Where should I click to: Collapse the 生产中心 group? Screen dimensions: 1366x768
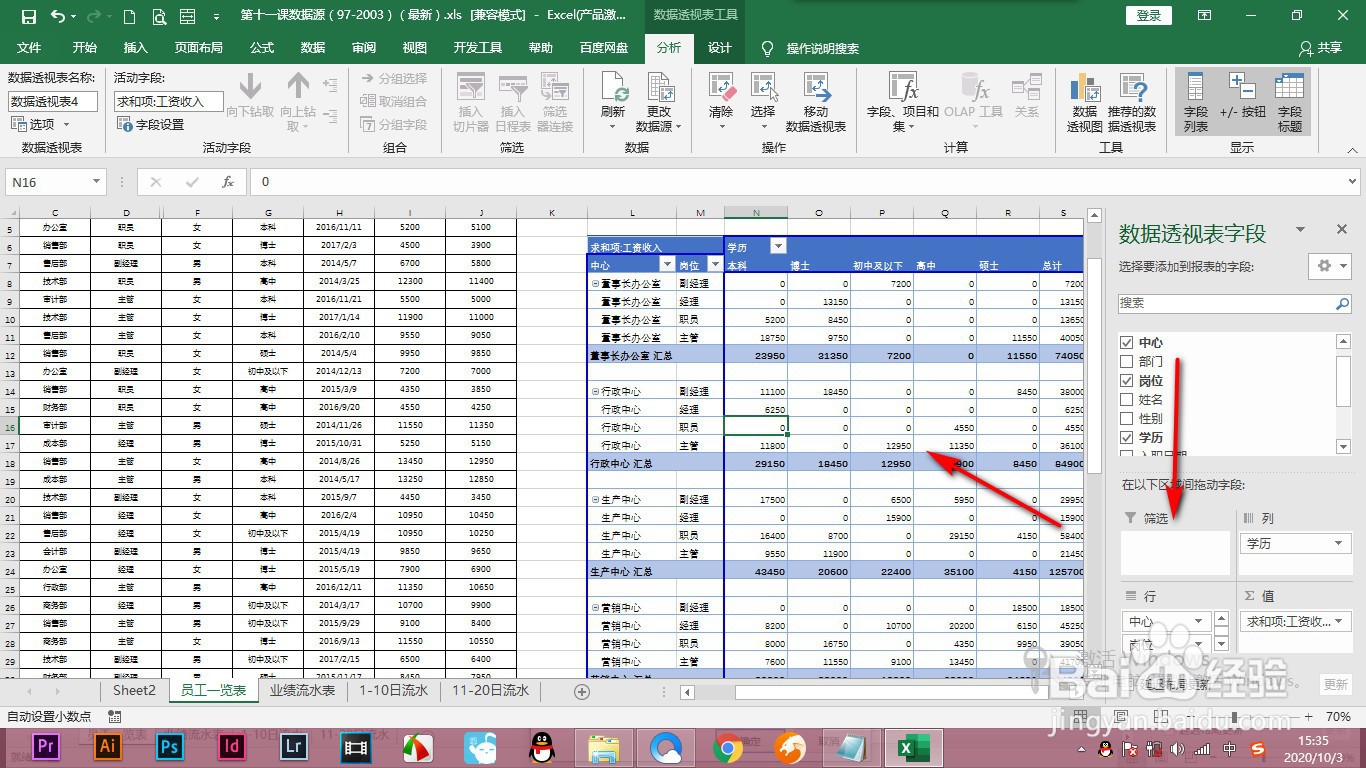click(x=595, y=499)
